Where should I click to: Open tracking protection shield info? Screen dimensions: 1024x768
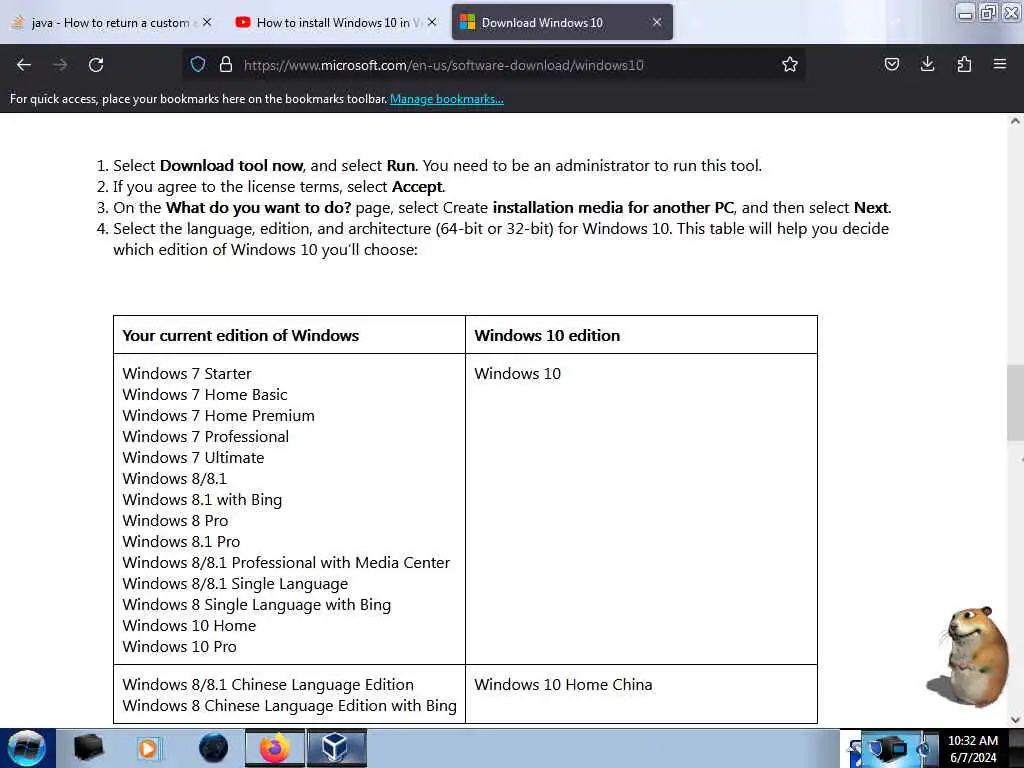click(198, 64)
